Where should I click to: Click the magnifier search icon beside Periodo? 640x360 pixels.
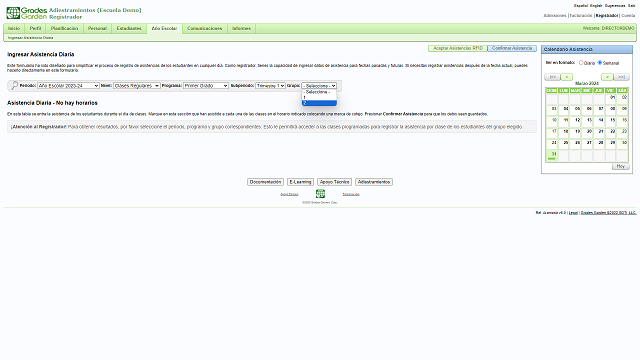click(x=14, y=85)
